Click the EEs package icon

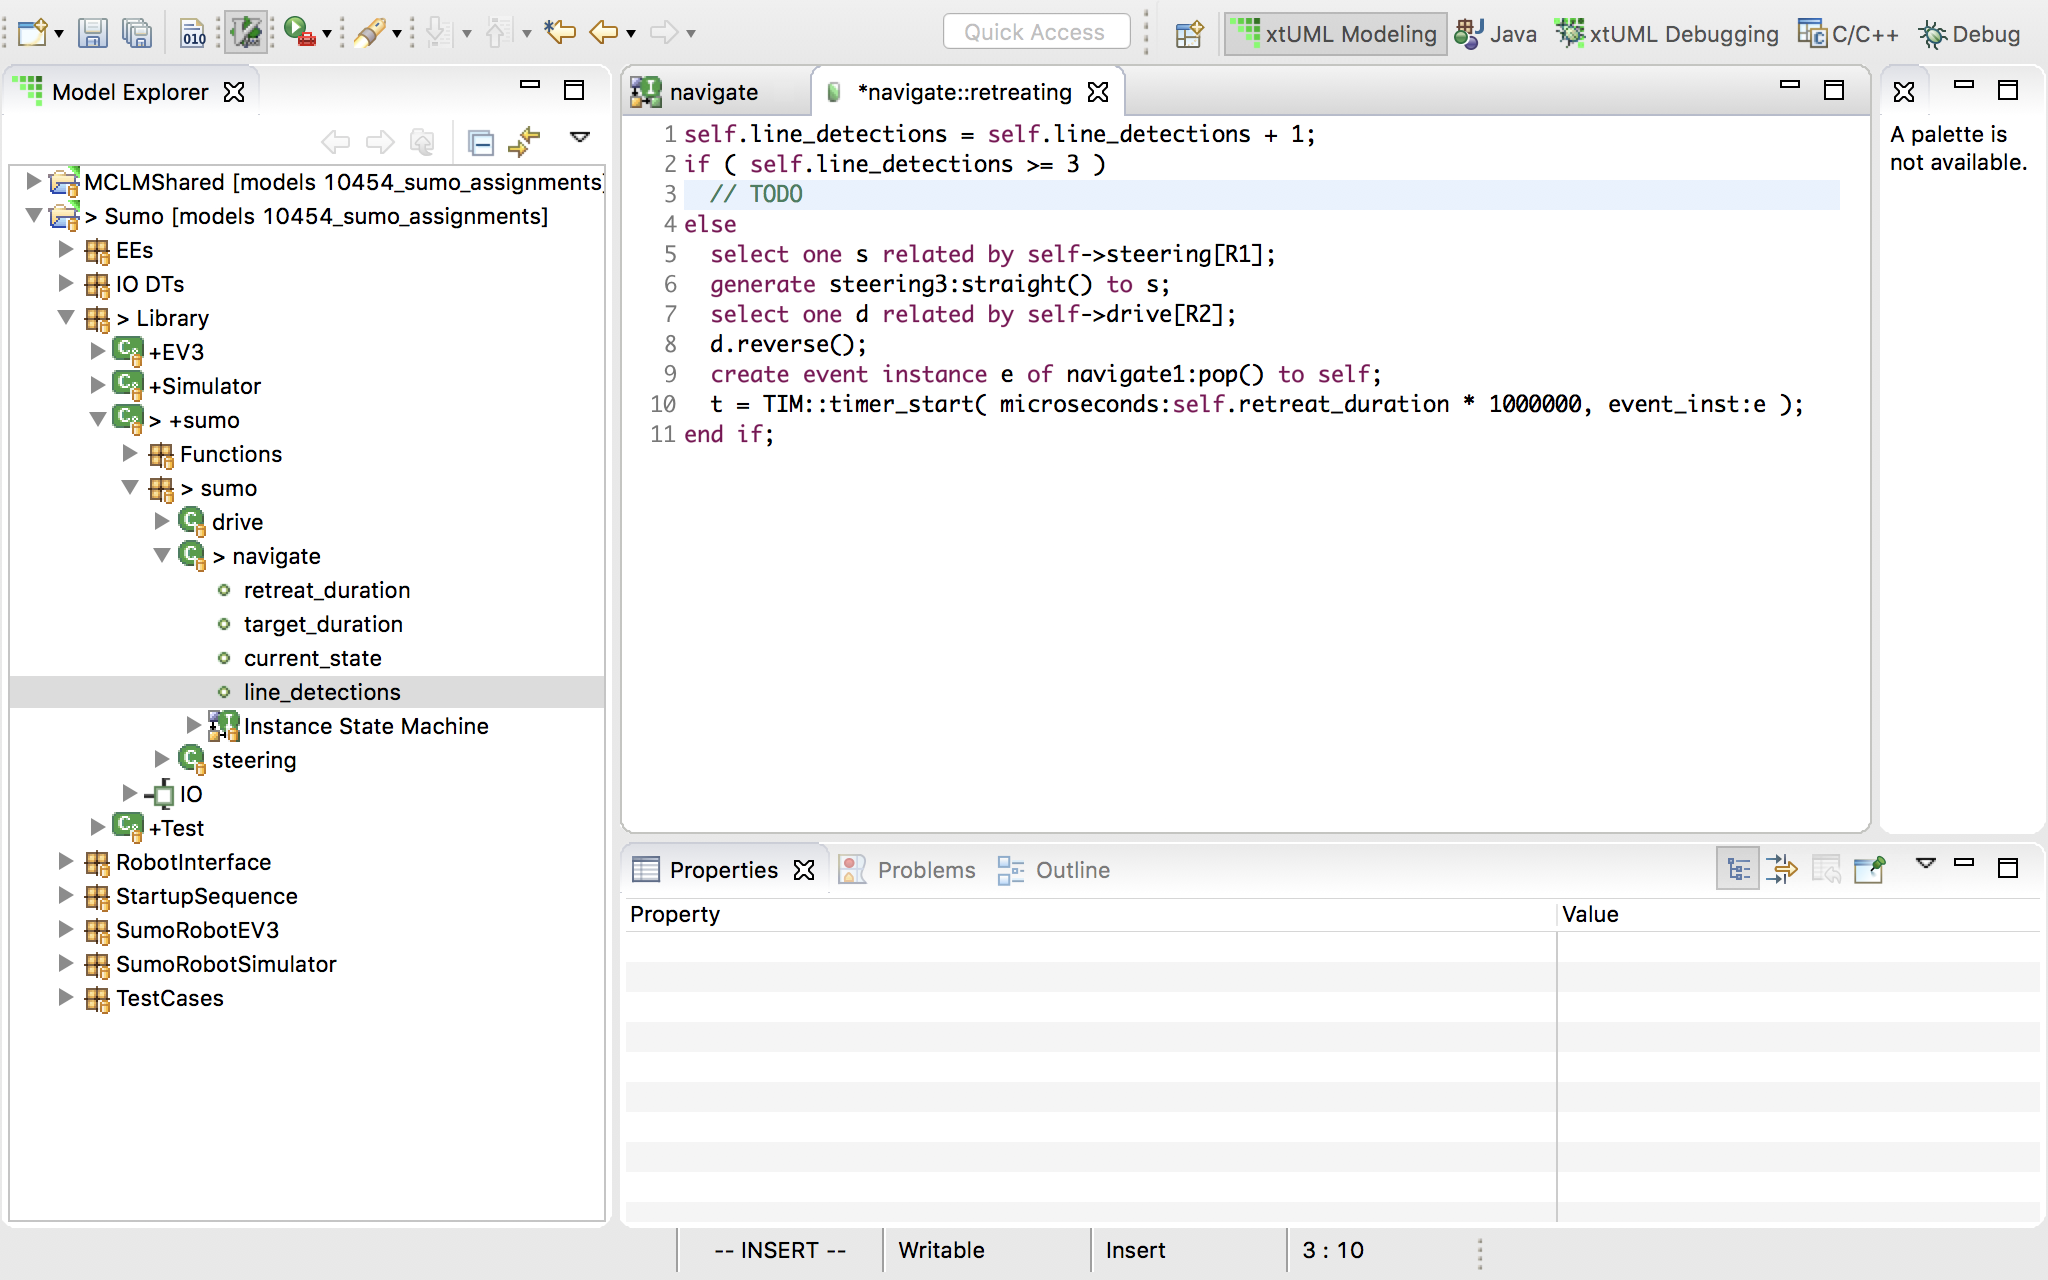pyautogui.click(x=97, y=250)
